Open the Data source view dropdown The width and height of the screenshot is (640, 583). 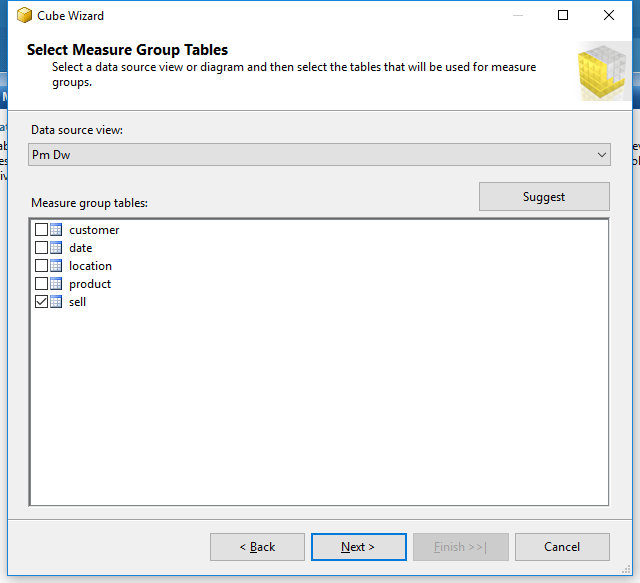tap(319, 155)
